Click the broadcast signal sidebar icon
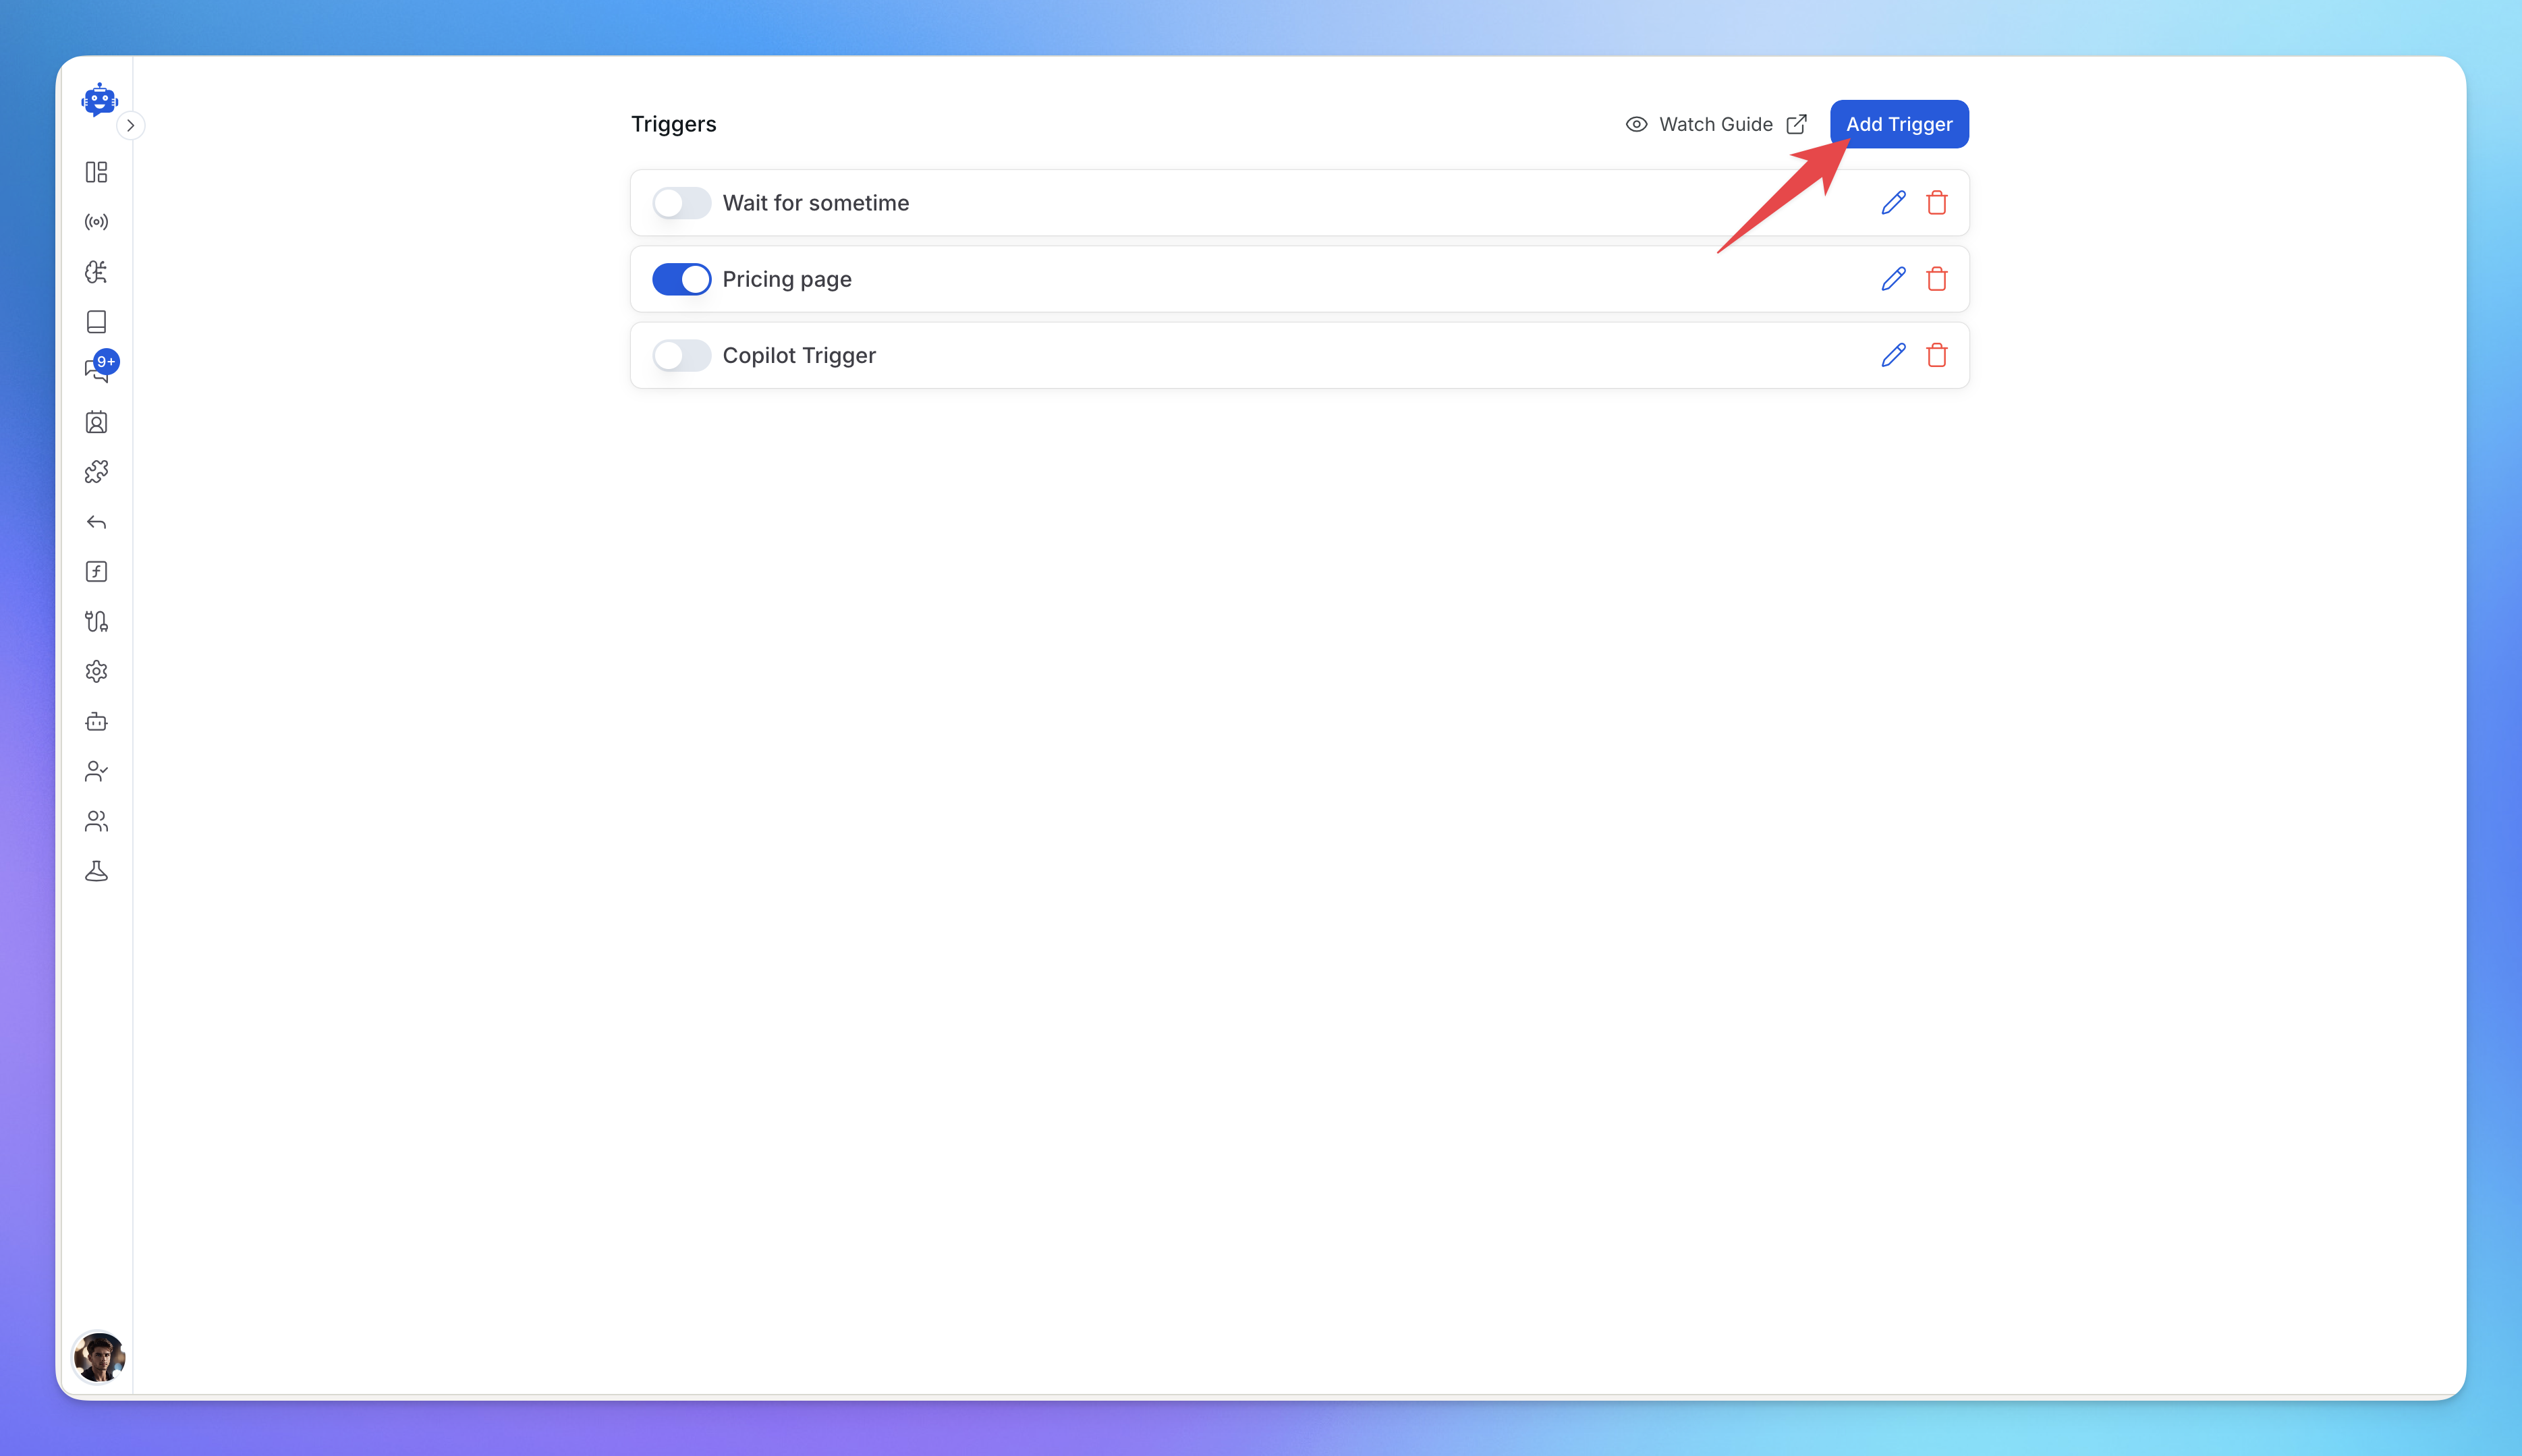The width and height of the screenshot is (2522, 1456). pos(96,222)
